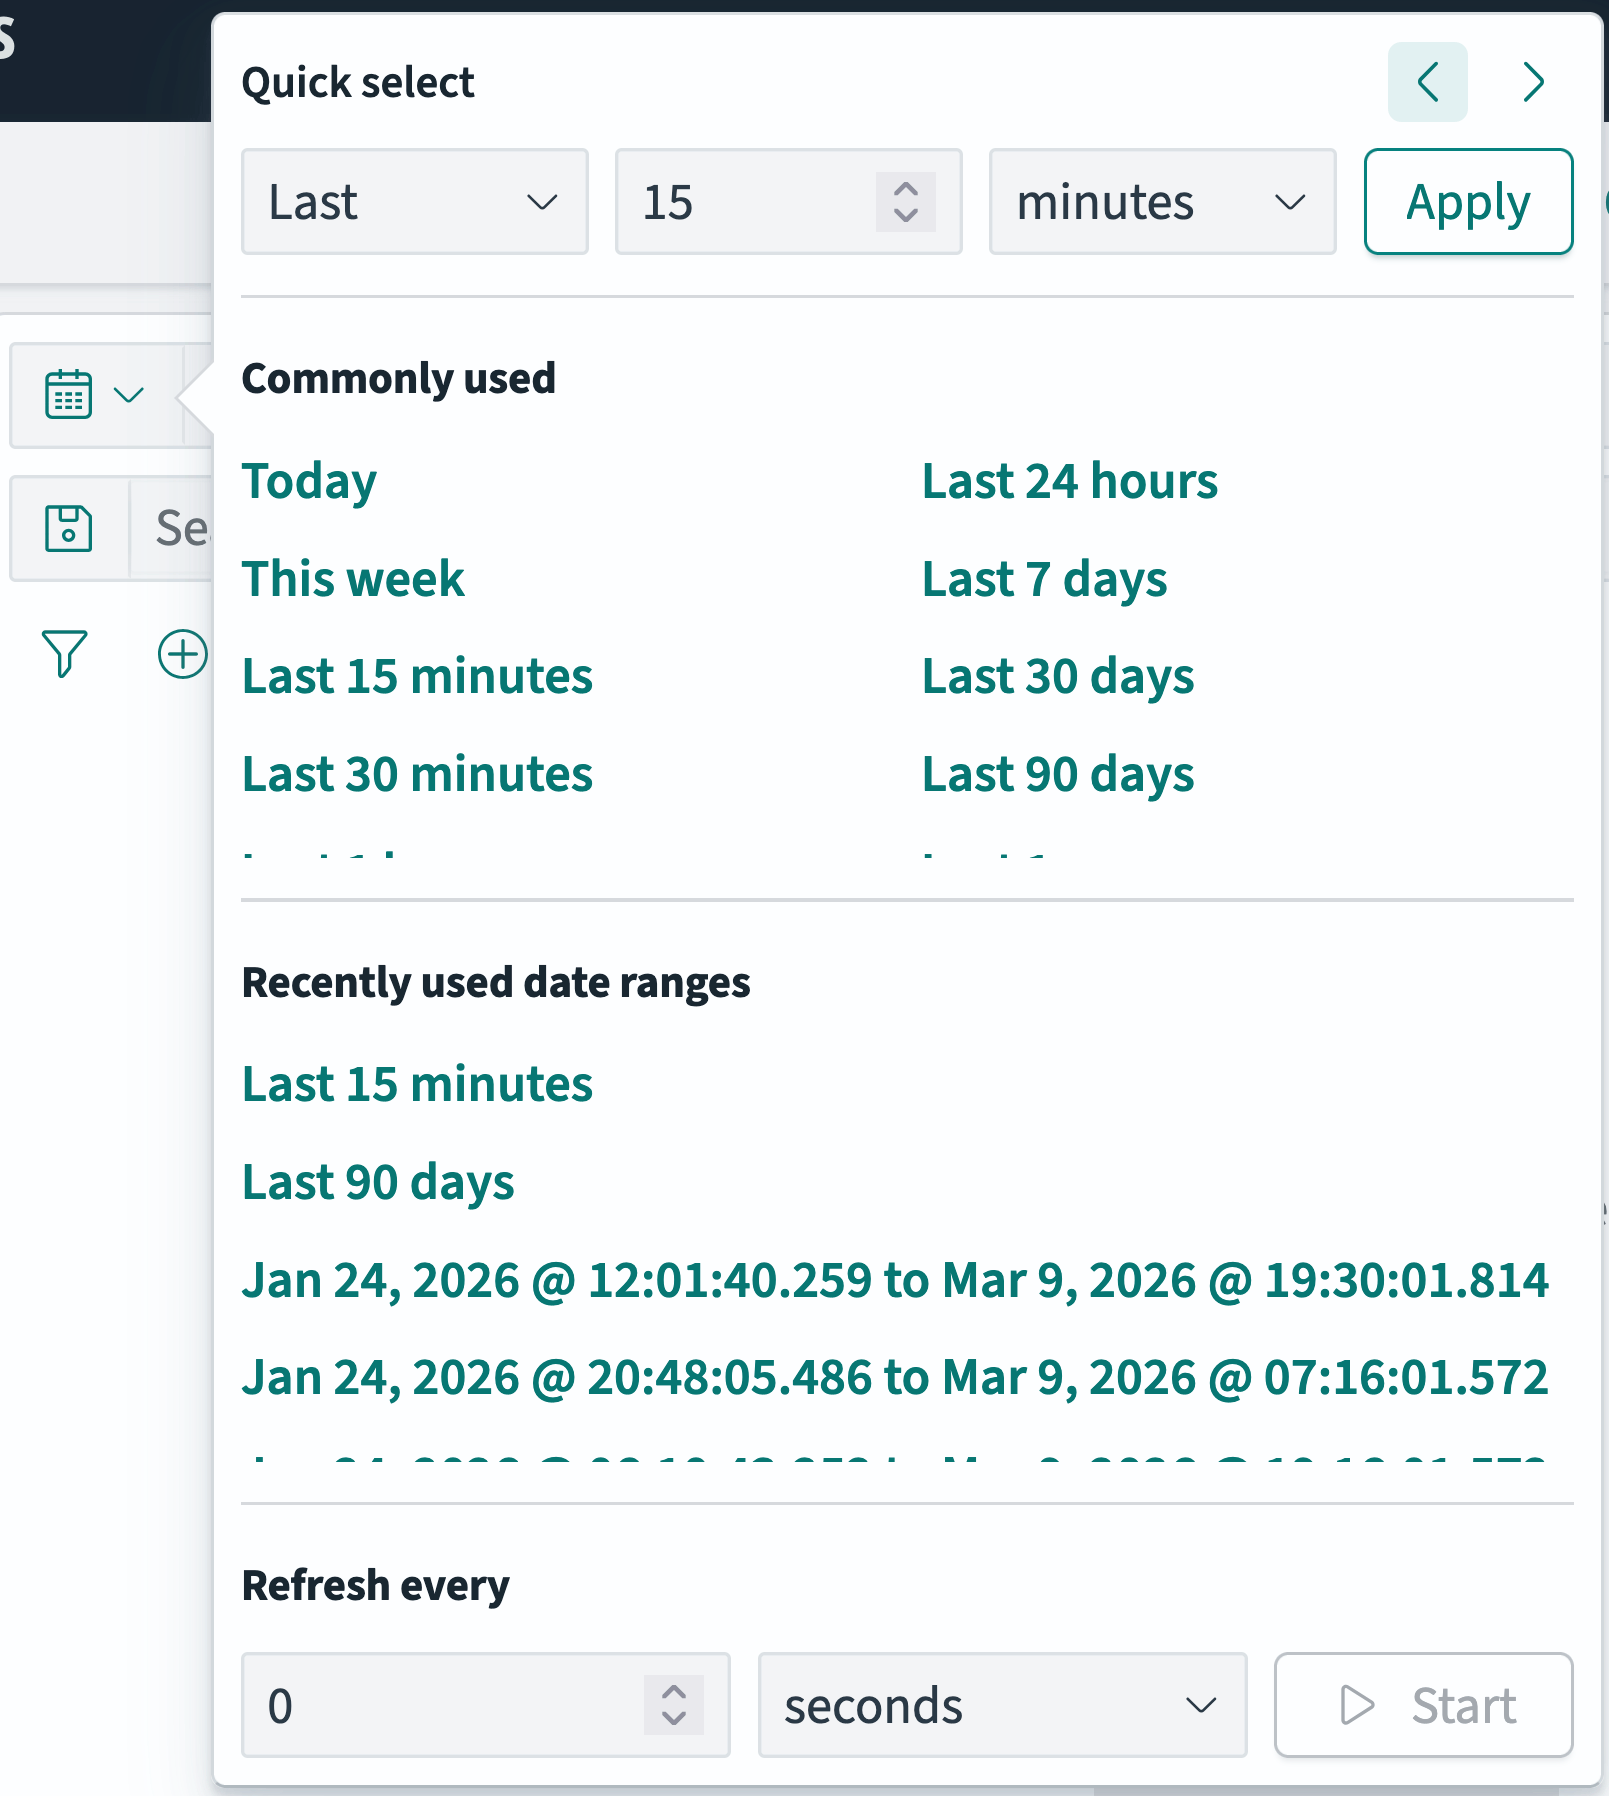The width and height of the screenshot is (1609, 1796).
Task: Click the Apply button
Action: (1468, 202)
